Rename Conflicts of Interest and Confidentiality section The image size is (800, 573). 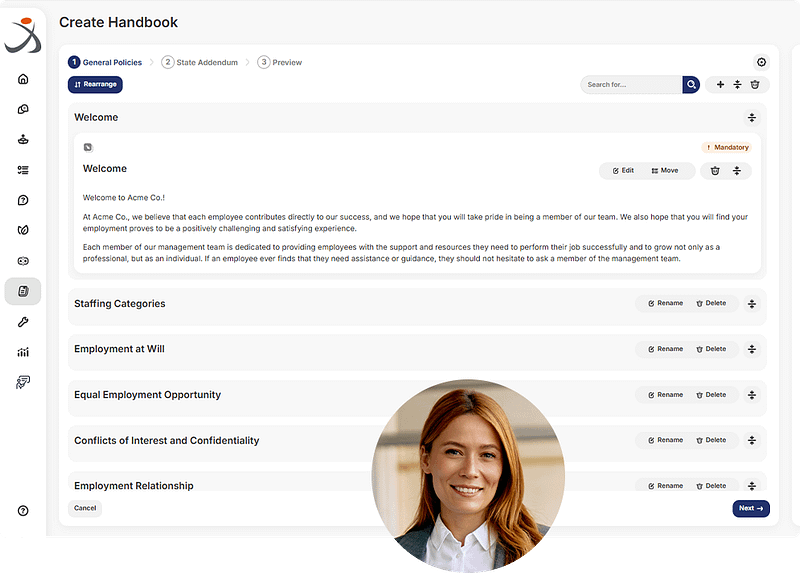click(x=665, y=440)
